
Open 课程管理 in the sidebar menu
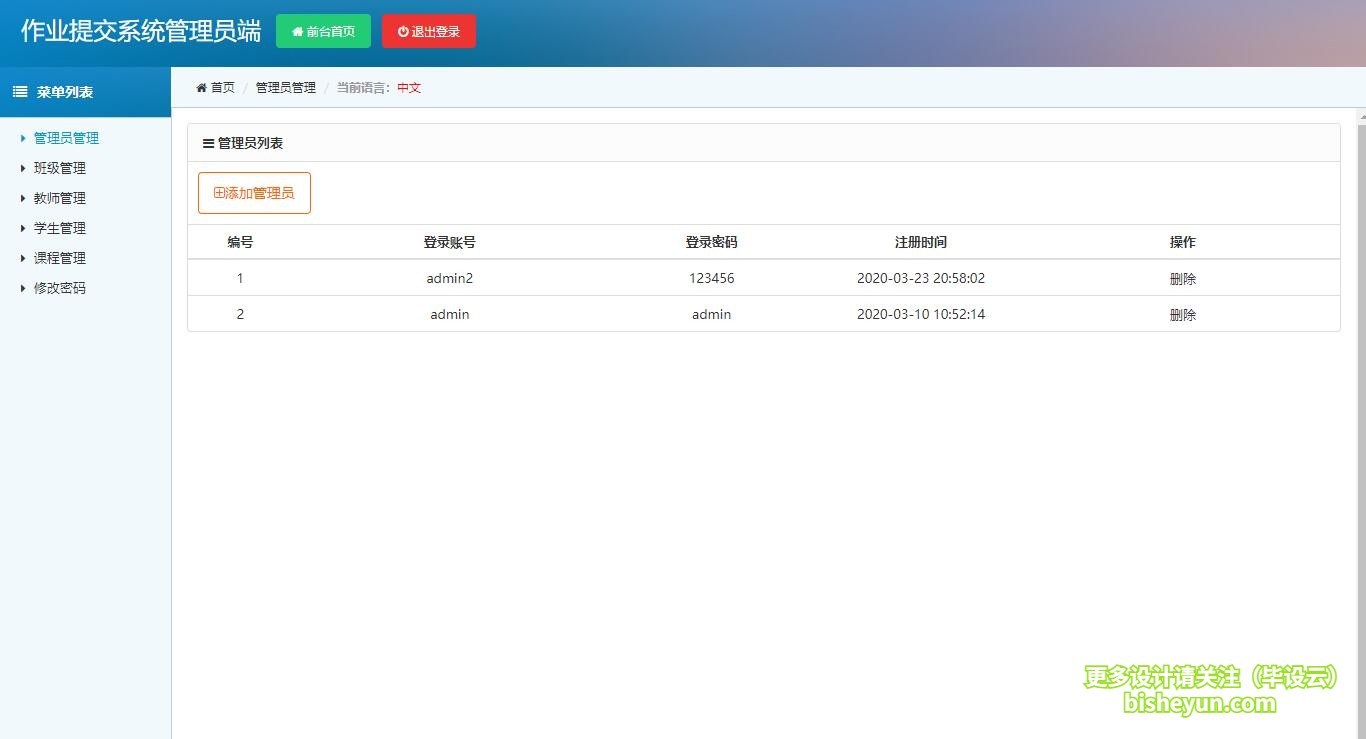click(x=60, y=258)
